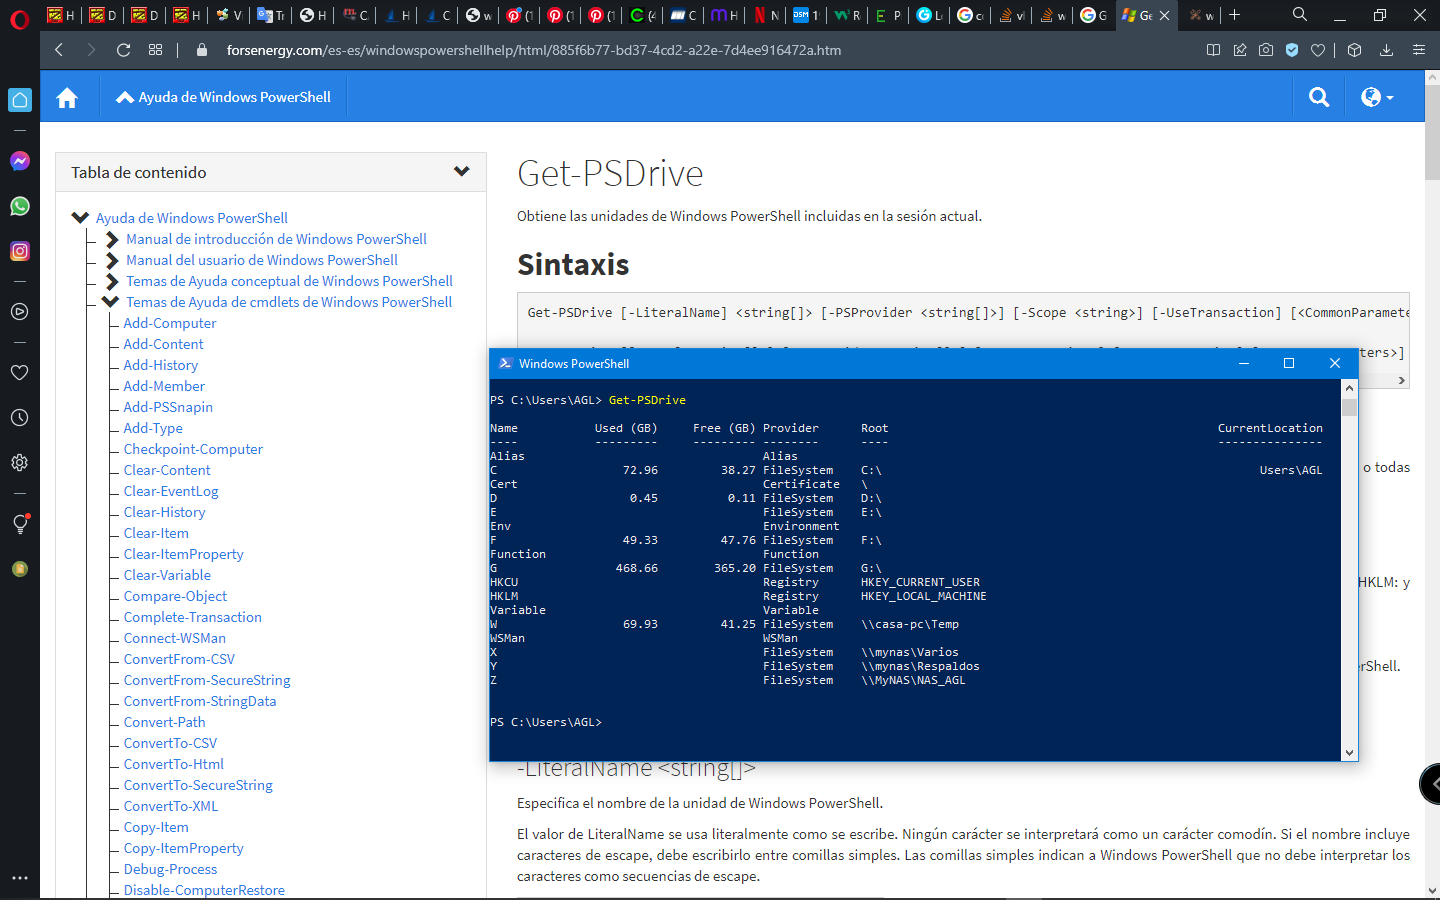This screenshot has width=1440, height=900.
Task: Expand Temas de Ayuda conceptual node arrow
Action: click(112, 281)
